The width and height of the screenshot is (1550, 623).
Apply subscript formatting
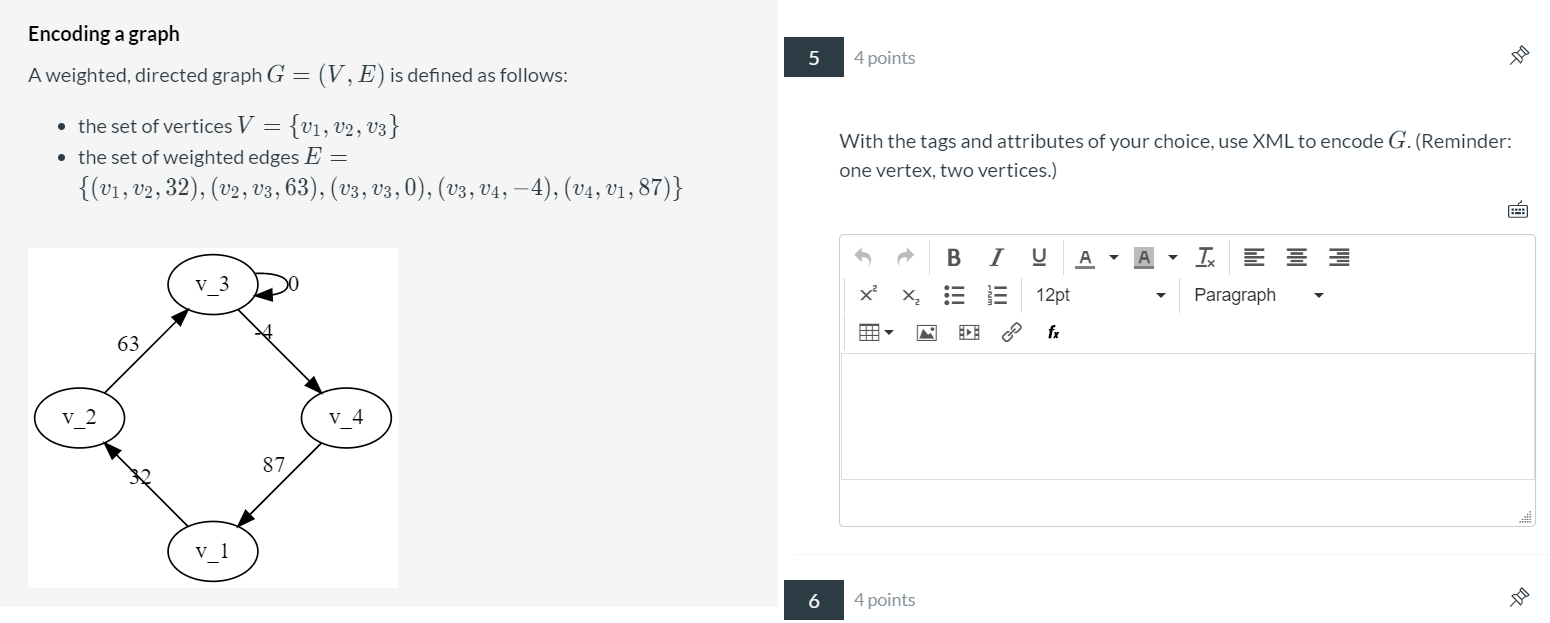[x=909, y=294]
